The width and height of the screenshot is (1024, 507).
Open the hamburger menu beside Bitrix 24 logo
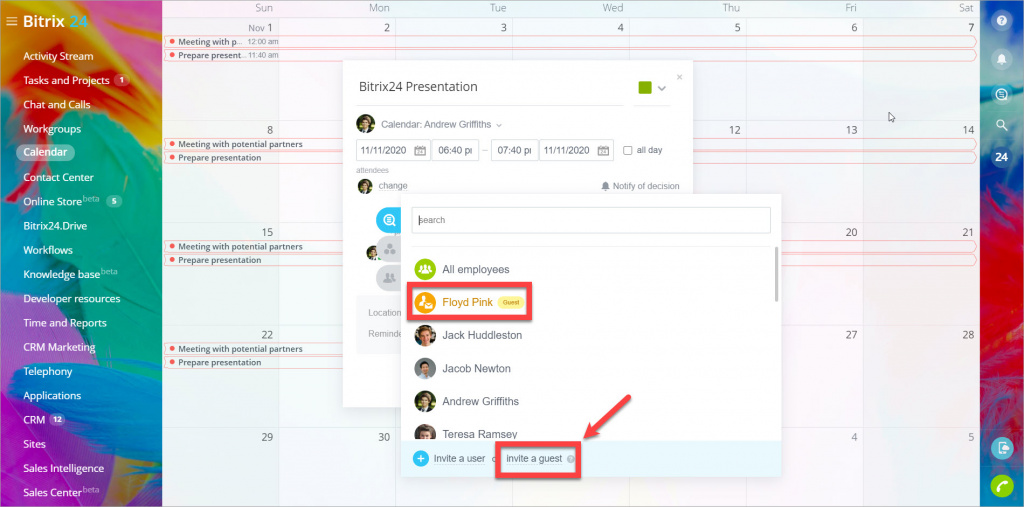11,21
